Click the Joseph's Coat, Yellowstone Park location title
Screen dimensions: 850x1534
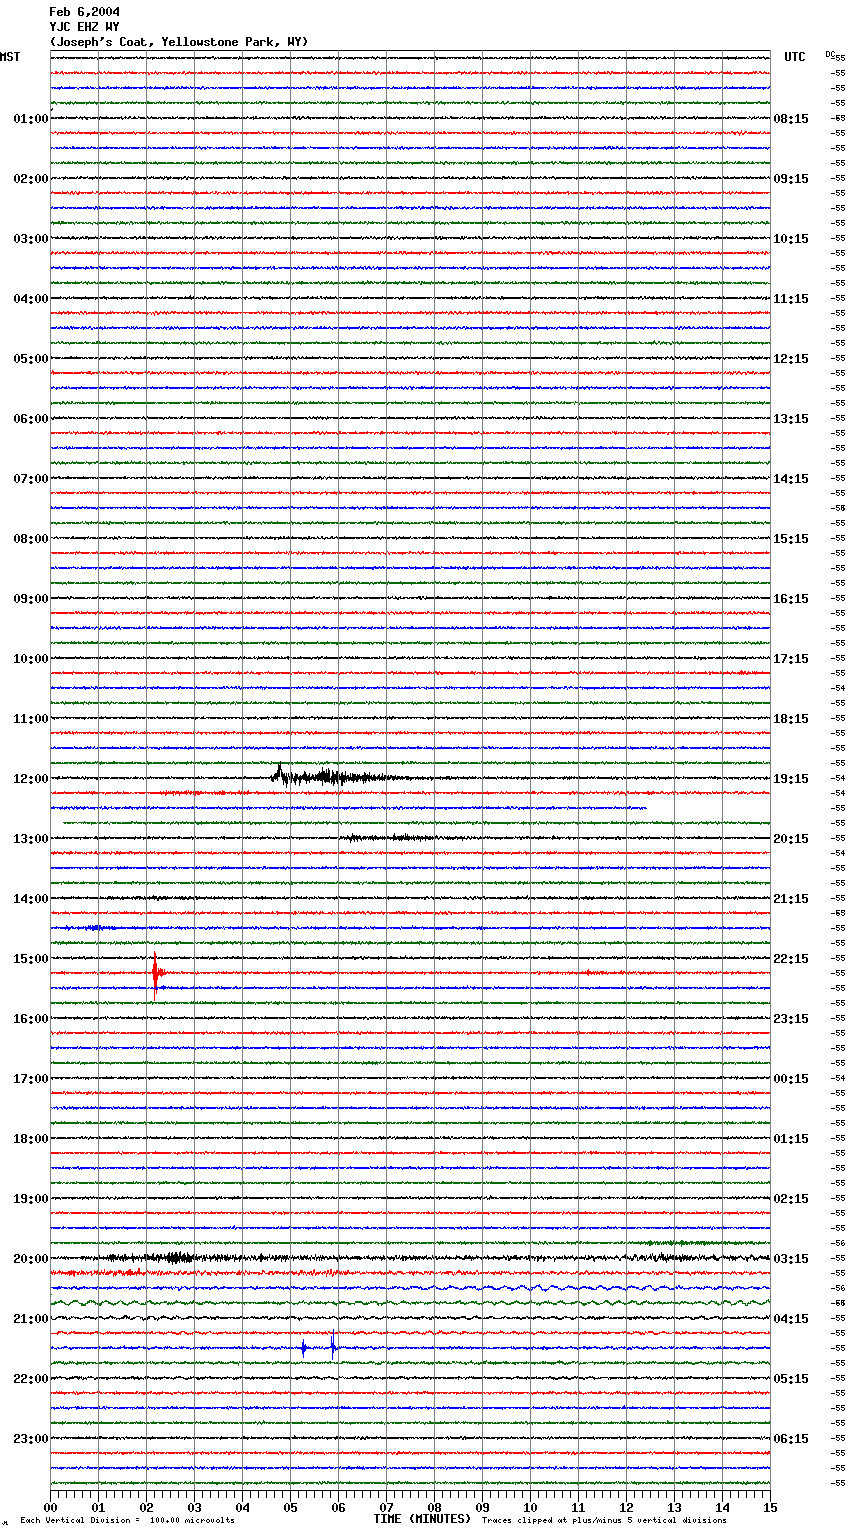pyautogui.click(x=179, y=42)
